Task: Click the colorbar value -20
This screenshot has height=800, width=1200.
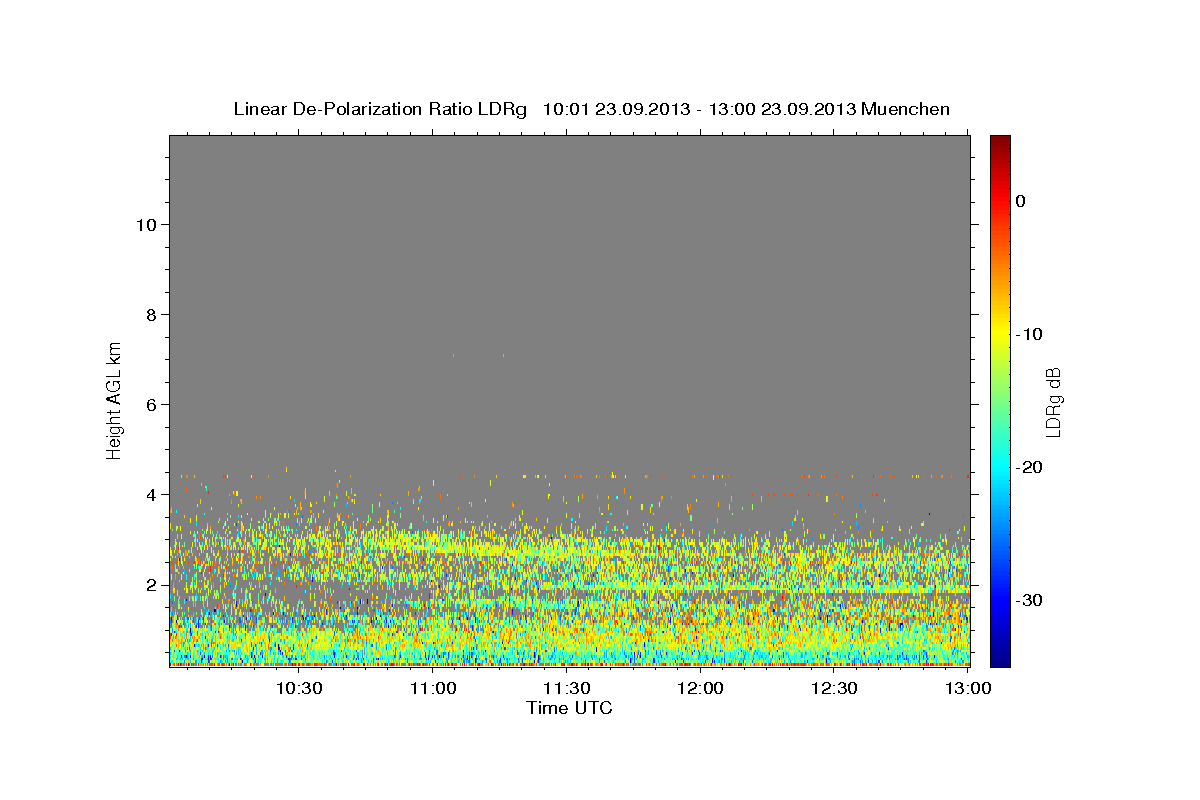Action: (x=1029, y=467)
